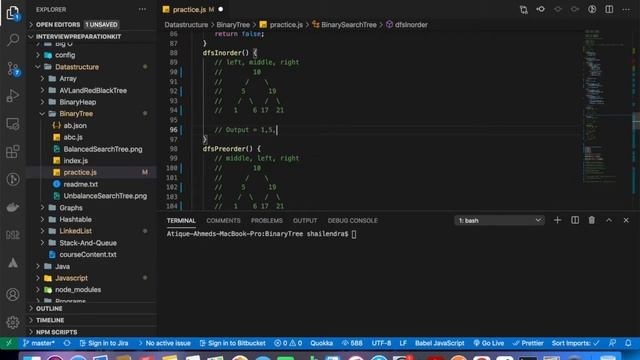640x360 pixels.
Task: Open the Docker view in activity bar
Action: tap(13, 207)
